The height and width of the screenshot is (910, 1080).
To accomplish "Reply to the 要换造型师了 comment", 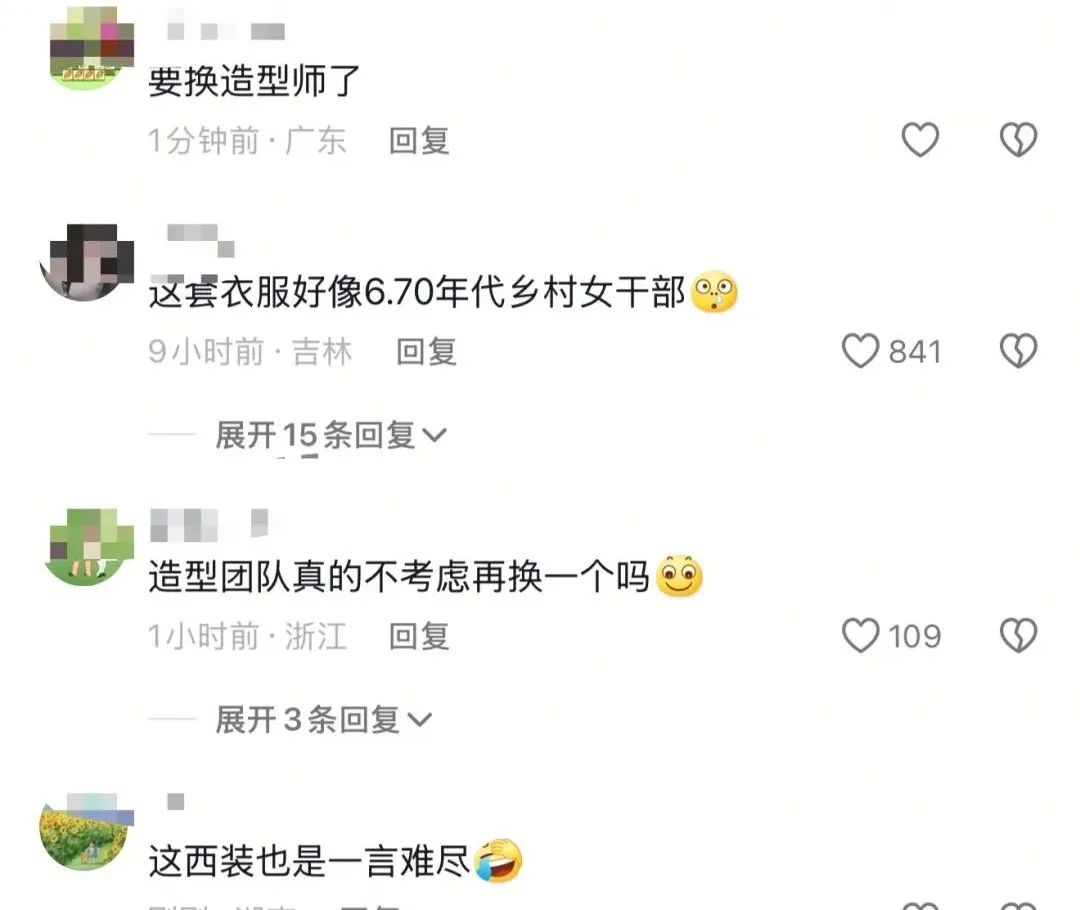I will coord(419,141).
